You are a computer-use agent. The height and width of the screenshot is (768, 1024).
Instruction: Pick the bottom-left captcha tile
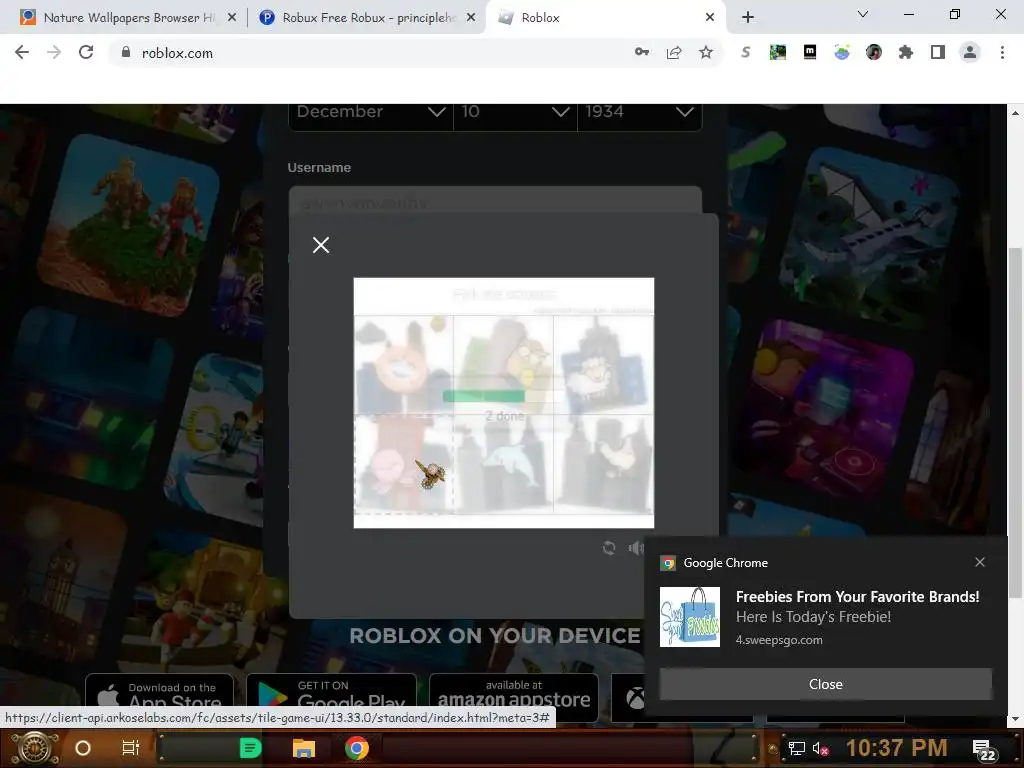tap(404, 464)
